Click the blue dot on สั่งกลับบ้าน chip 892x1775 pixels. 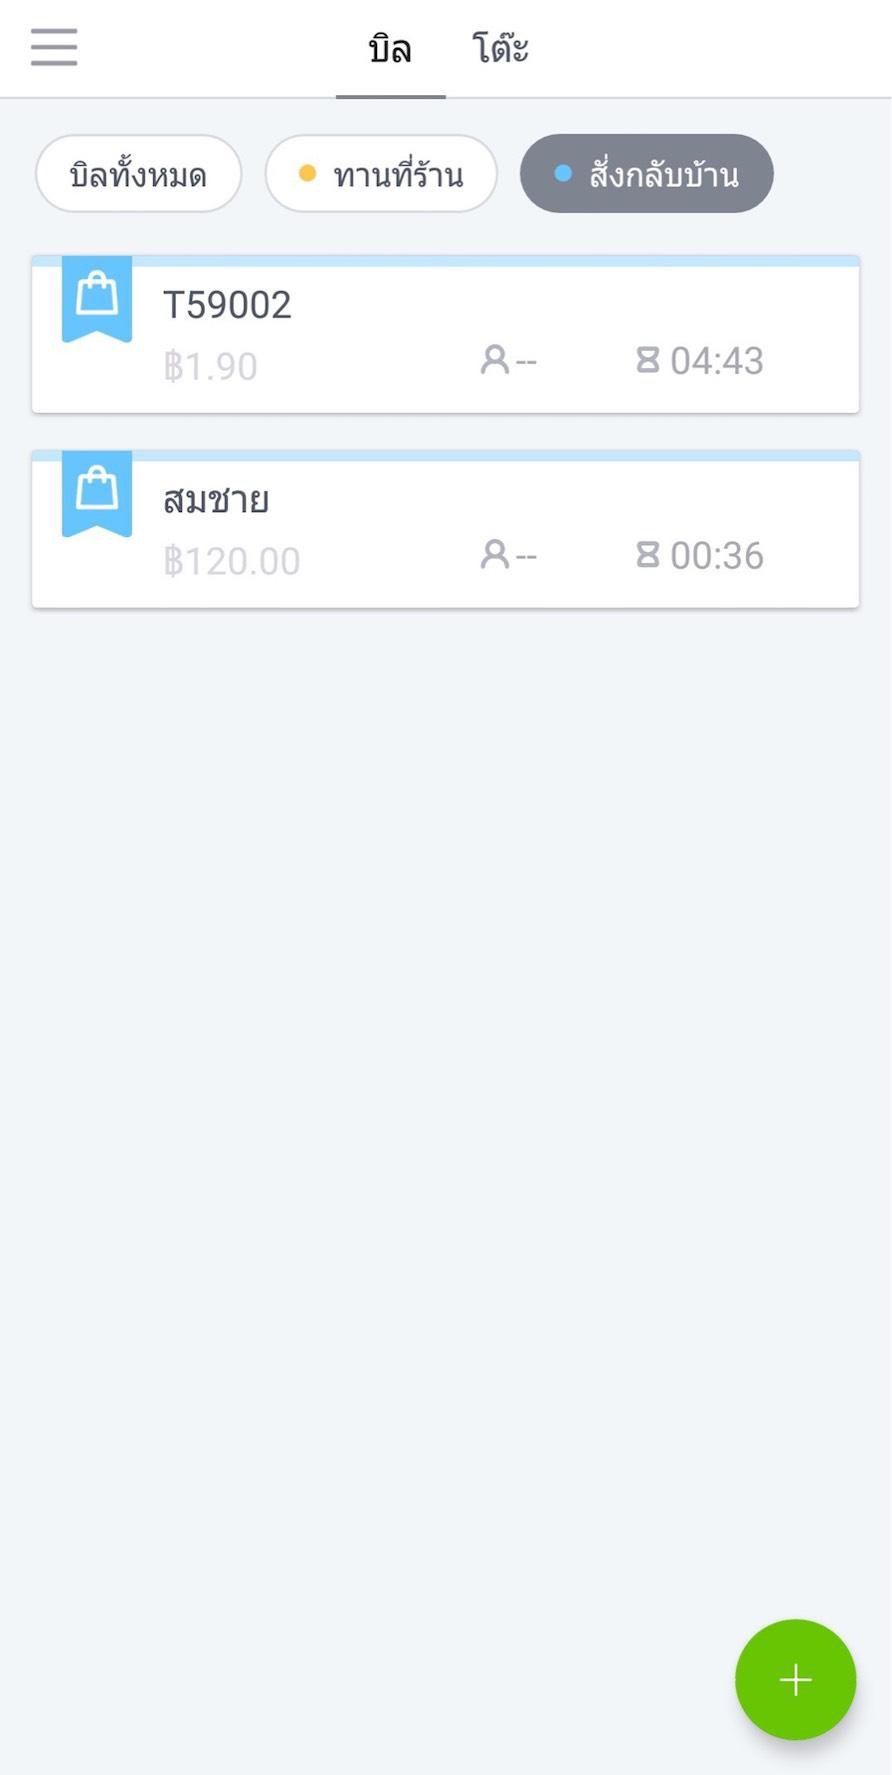pos(563,174)
